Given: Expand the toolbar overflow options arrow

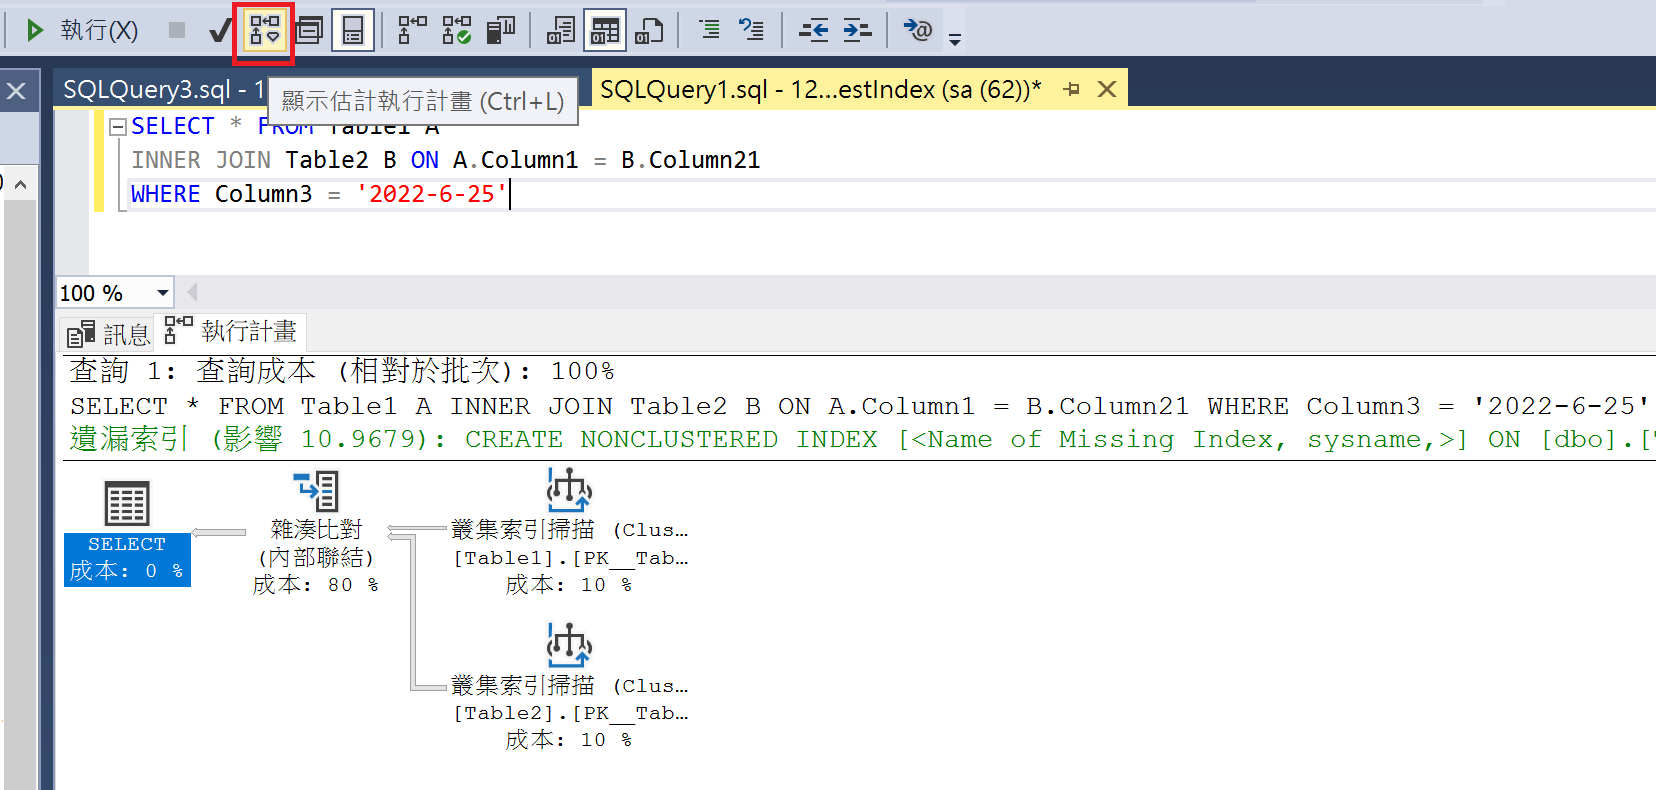Looking at the screenshot, I should [x=955, y=39].
